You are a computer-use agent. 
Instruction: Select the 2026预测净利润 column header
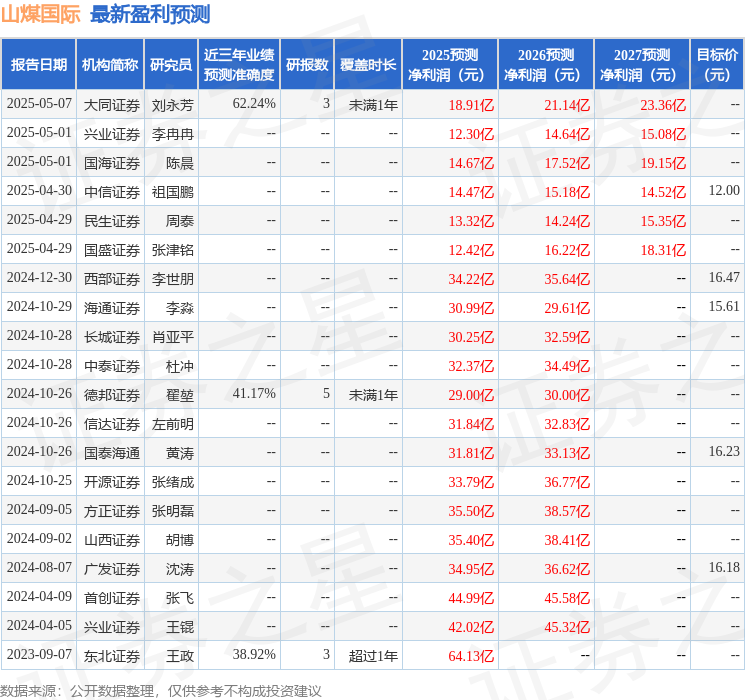pyautogui.click(x=545, y=65)
